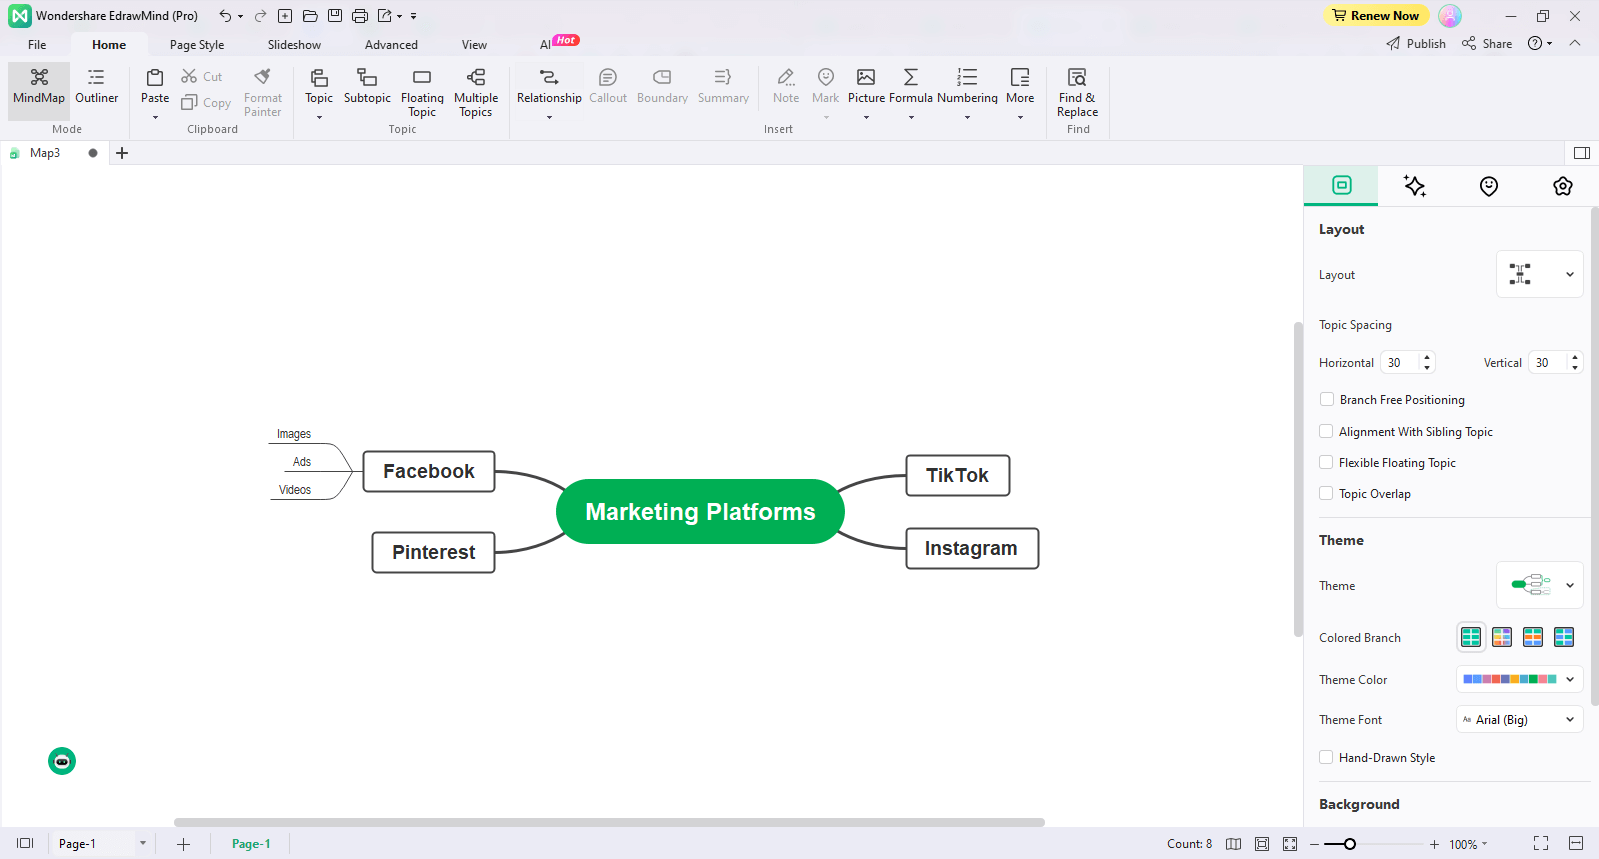Select the fourth Colored Branch swatch
Image resolution: width=1599 pixels, height=859 pixels.
point(1564,637)
